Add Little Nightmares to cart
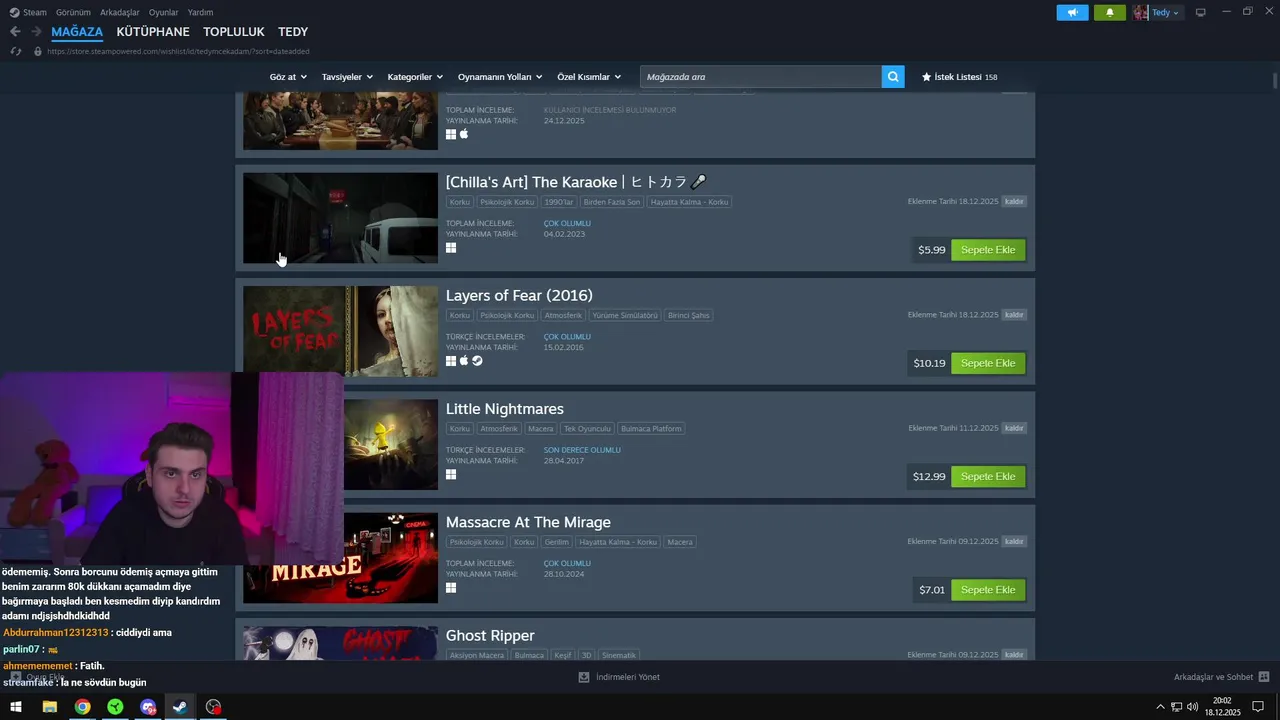Image resolution: width=1280 pixels, height=720 pixels. [x=988, y=476]
